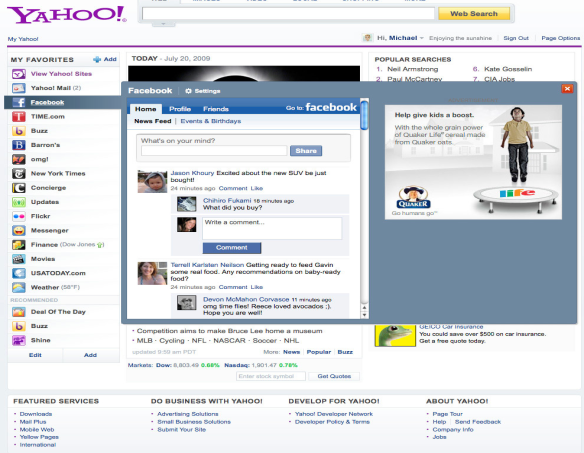Click Yahoo! Developer Network link
The image size is (584, 453).
coord(334,414)
